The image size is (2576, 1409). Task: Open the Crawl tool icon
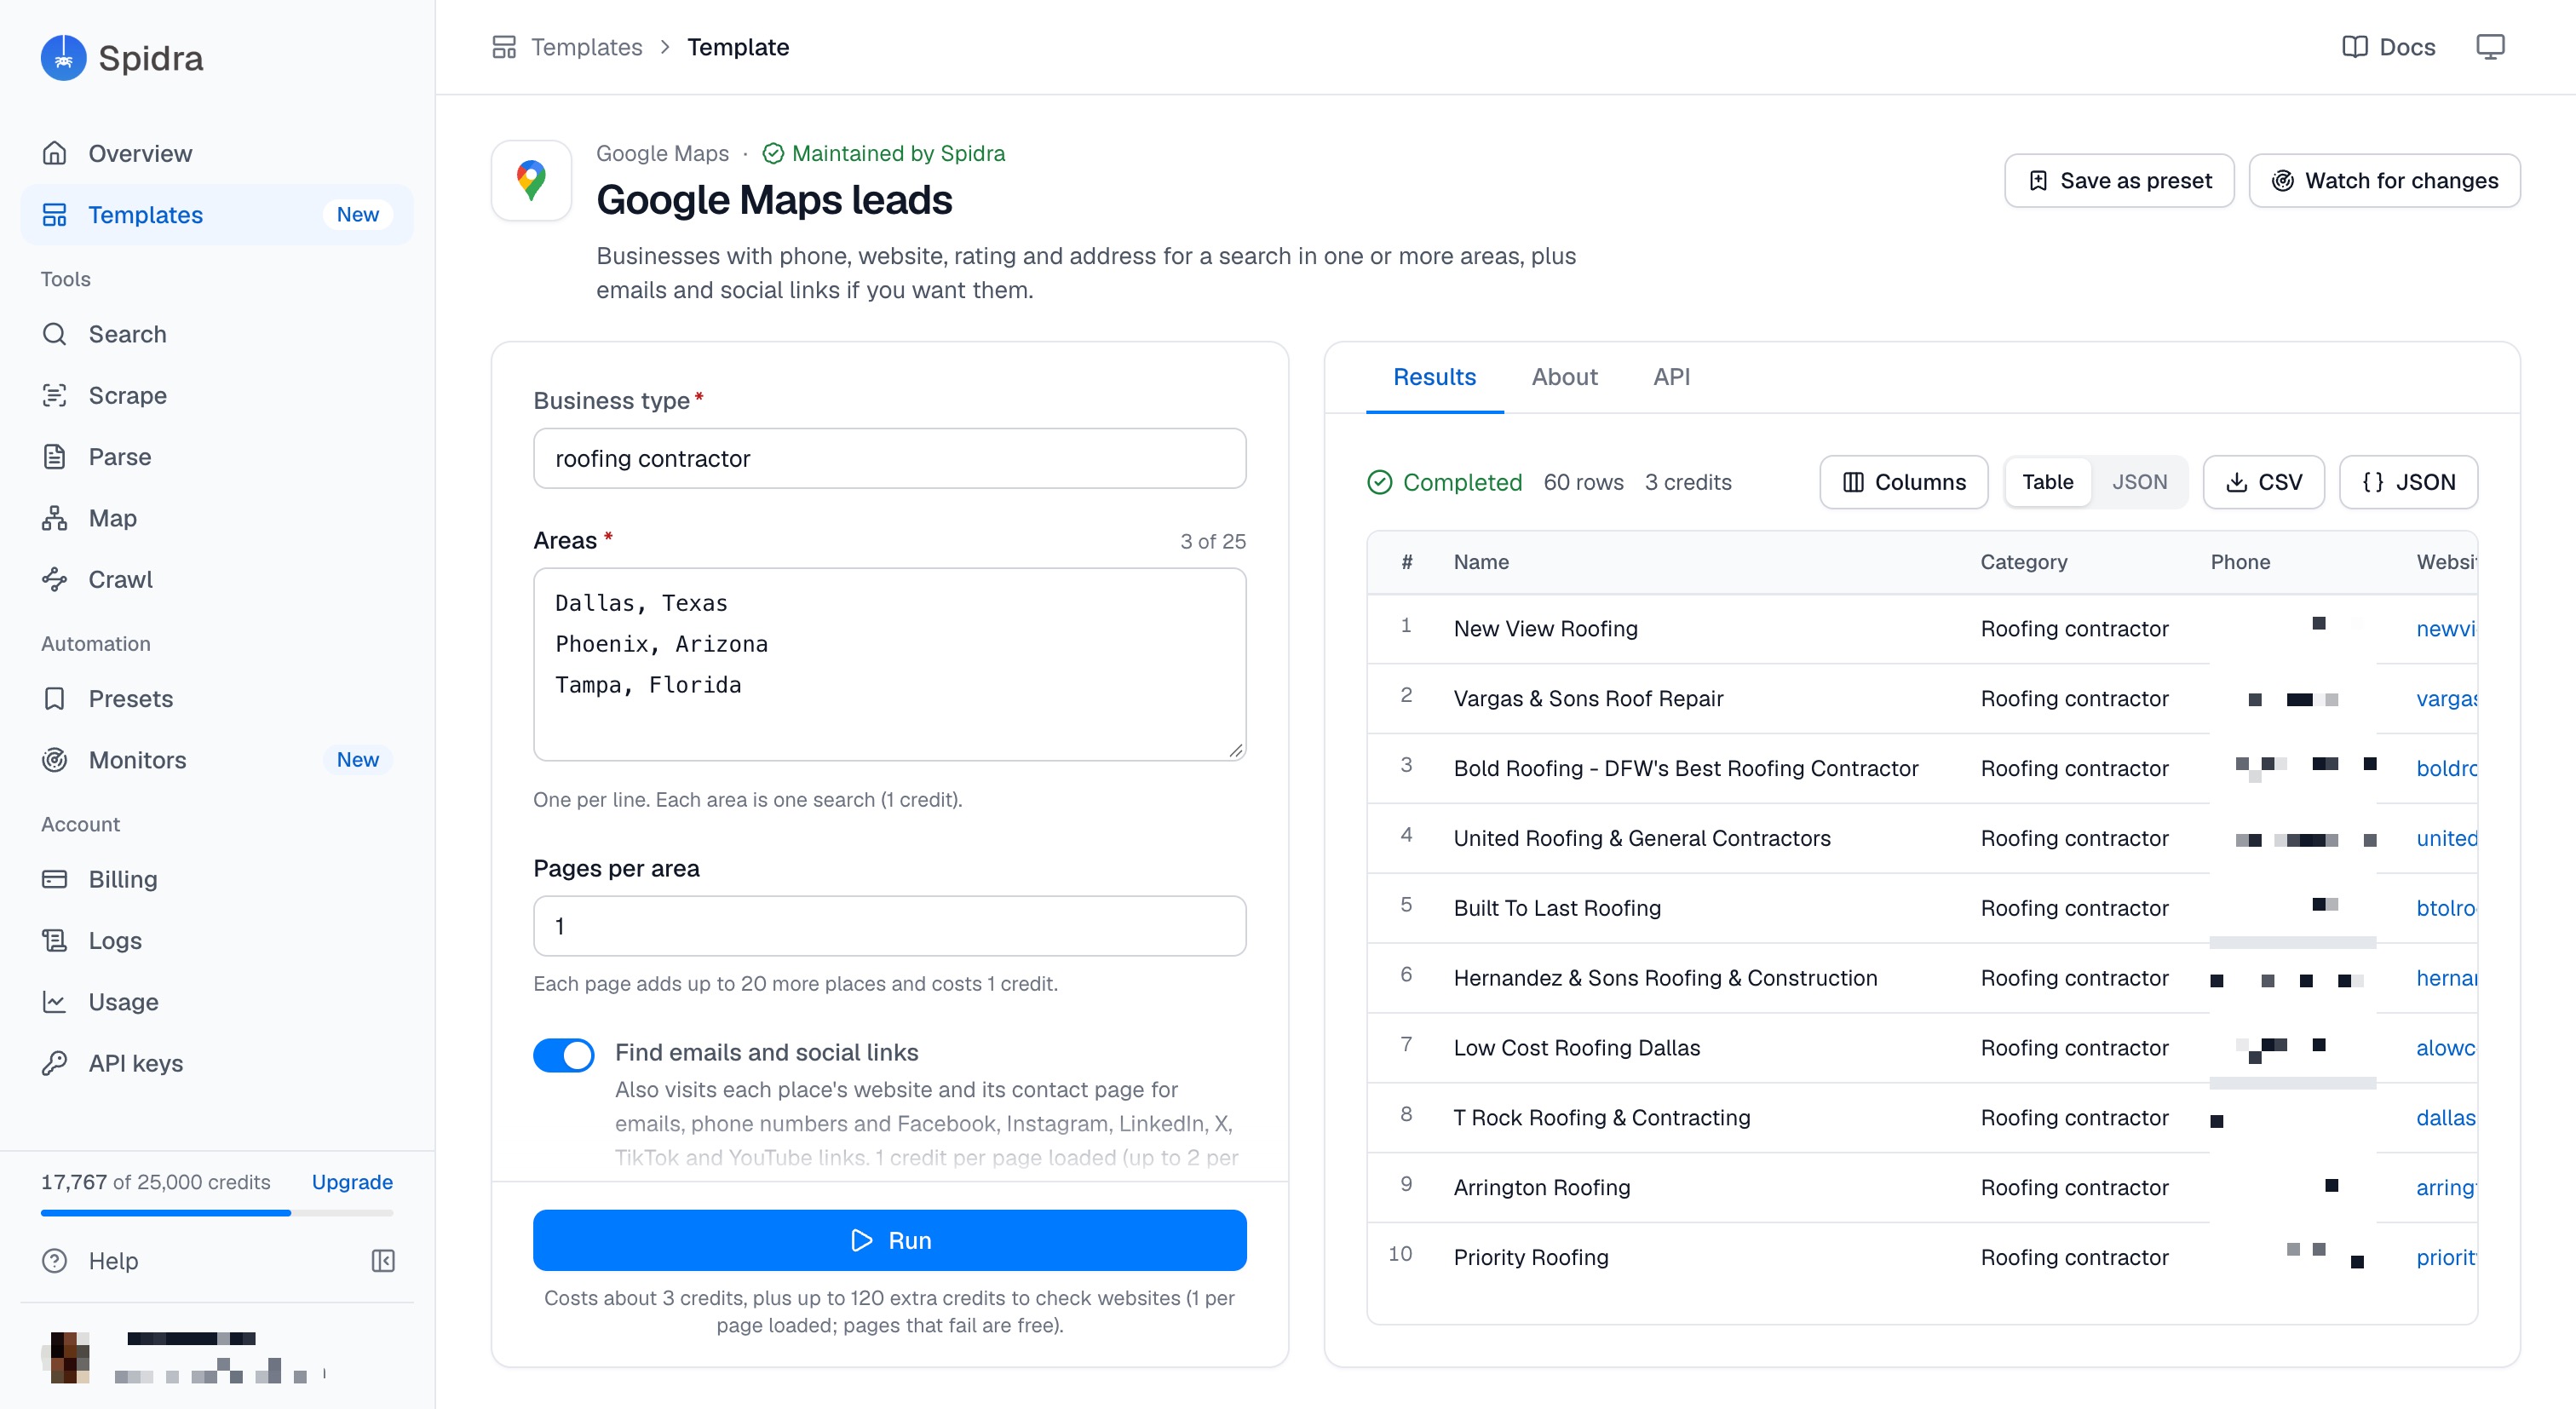55,579
